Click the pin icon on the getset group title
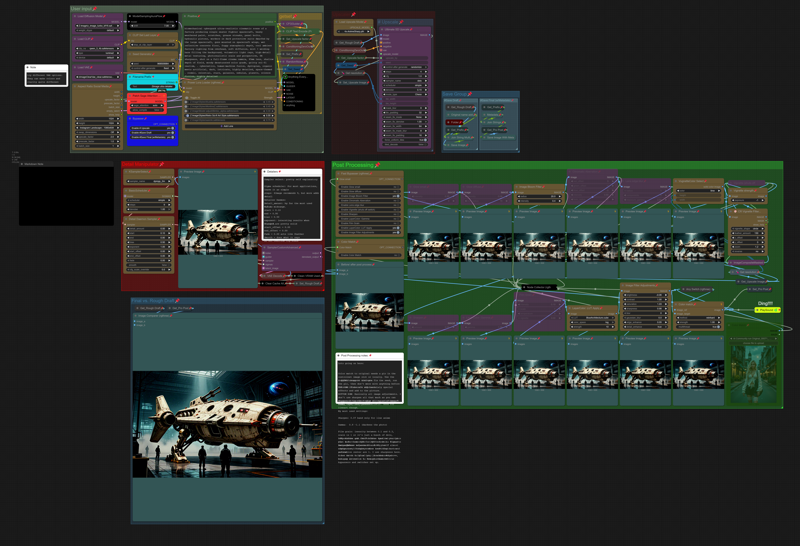800x546 pixels. pos(295,16)
